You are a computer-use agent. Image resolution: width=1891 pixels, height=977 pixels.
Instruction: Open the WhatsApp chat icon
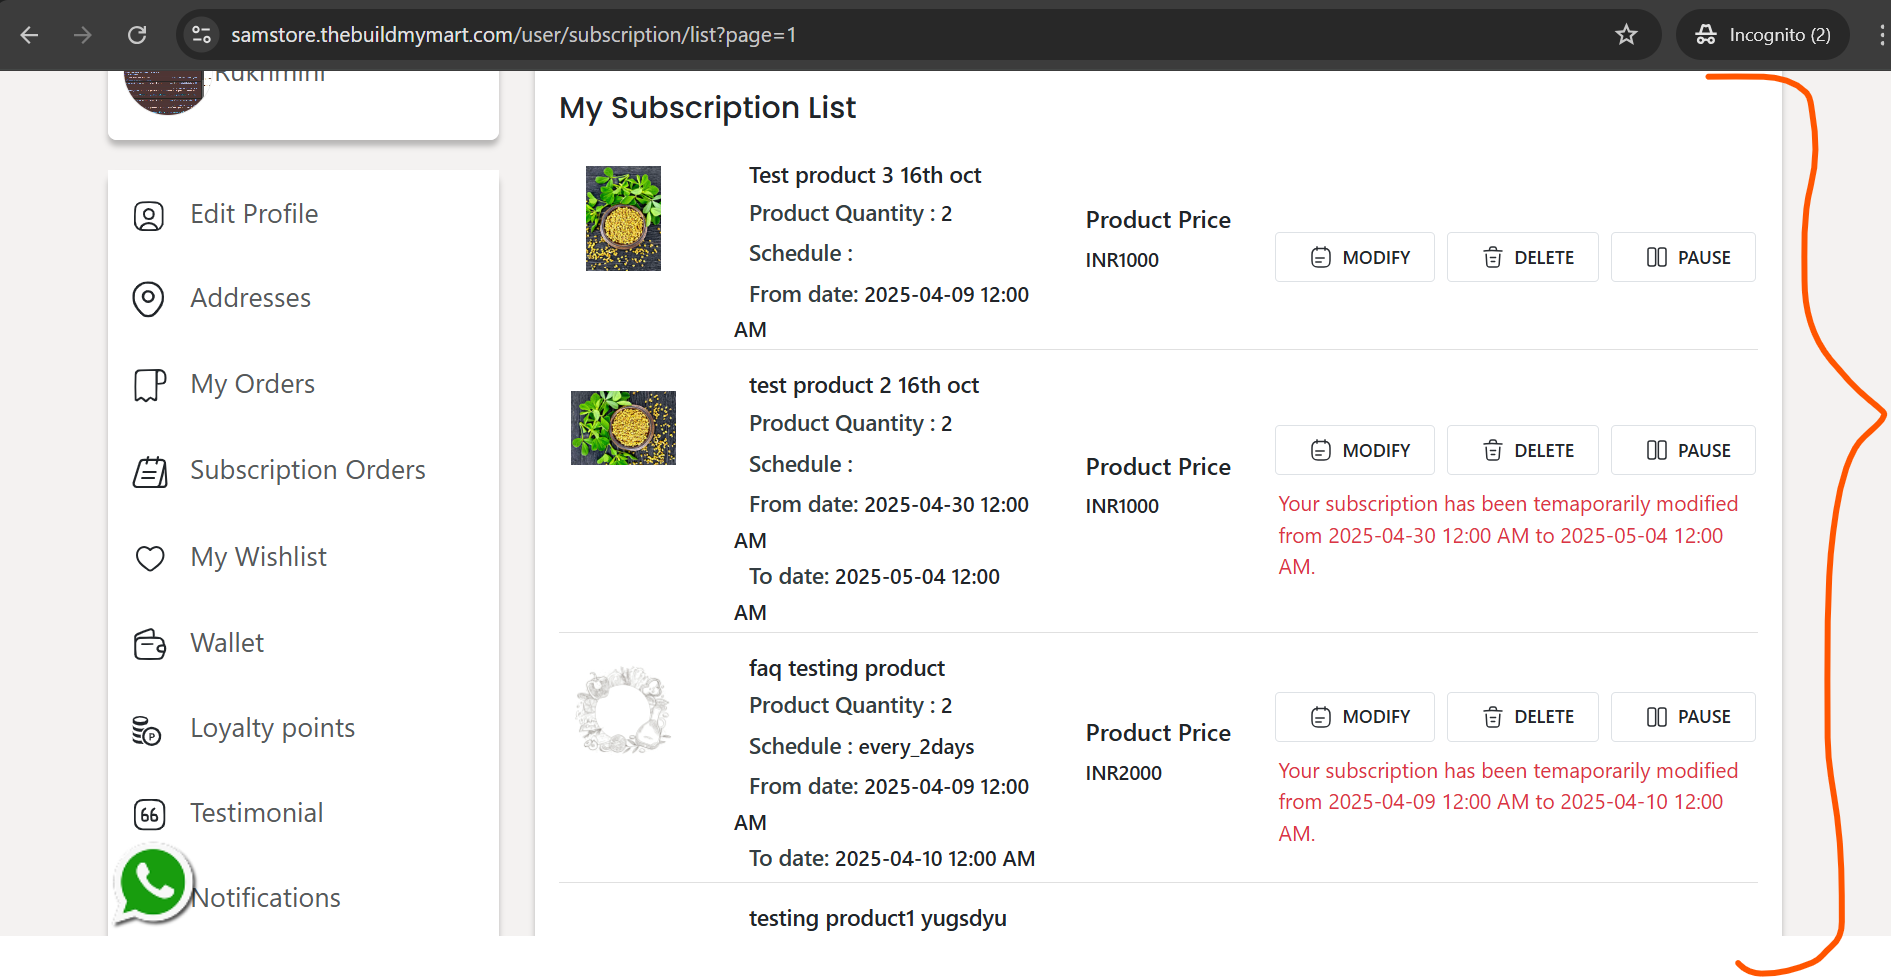(x=152, y=884)
